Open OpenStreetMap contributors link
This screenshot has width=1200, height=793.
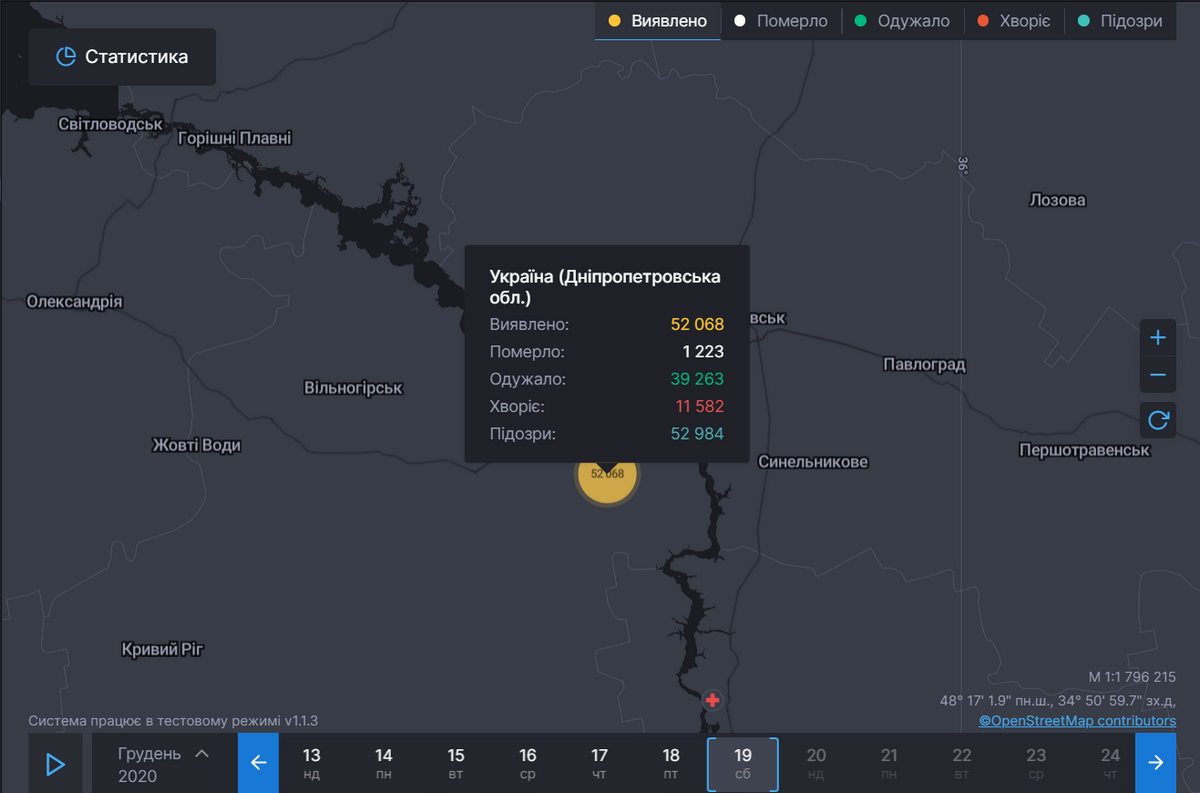tap(1077, 720)
